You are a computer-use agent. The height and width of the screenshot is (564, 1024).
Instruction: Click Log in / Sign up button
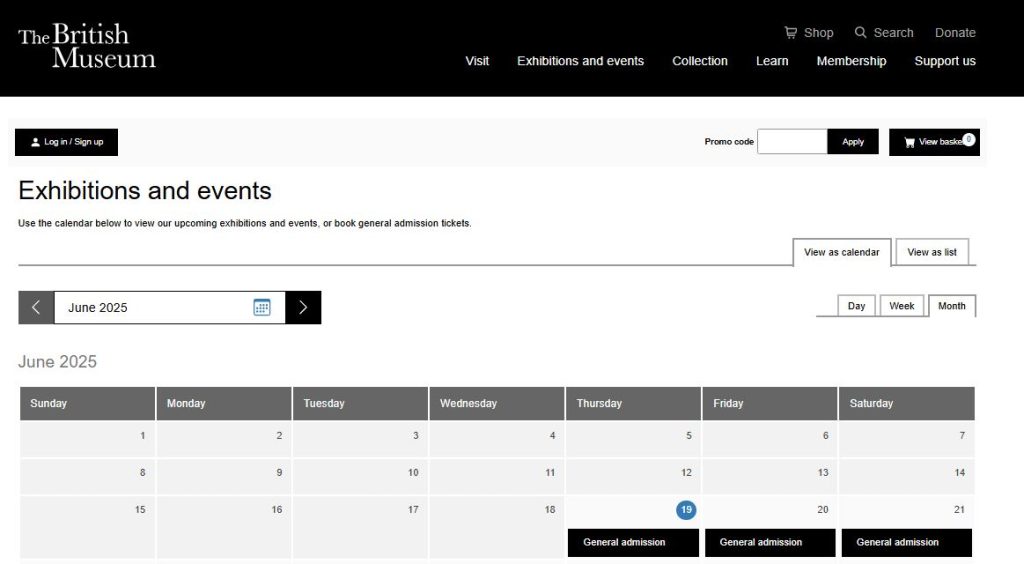[x=66, y=142]
